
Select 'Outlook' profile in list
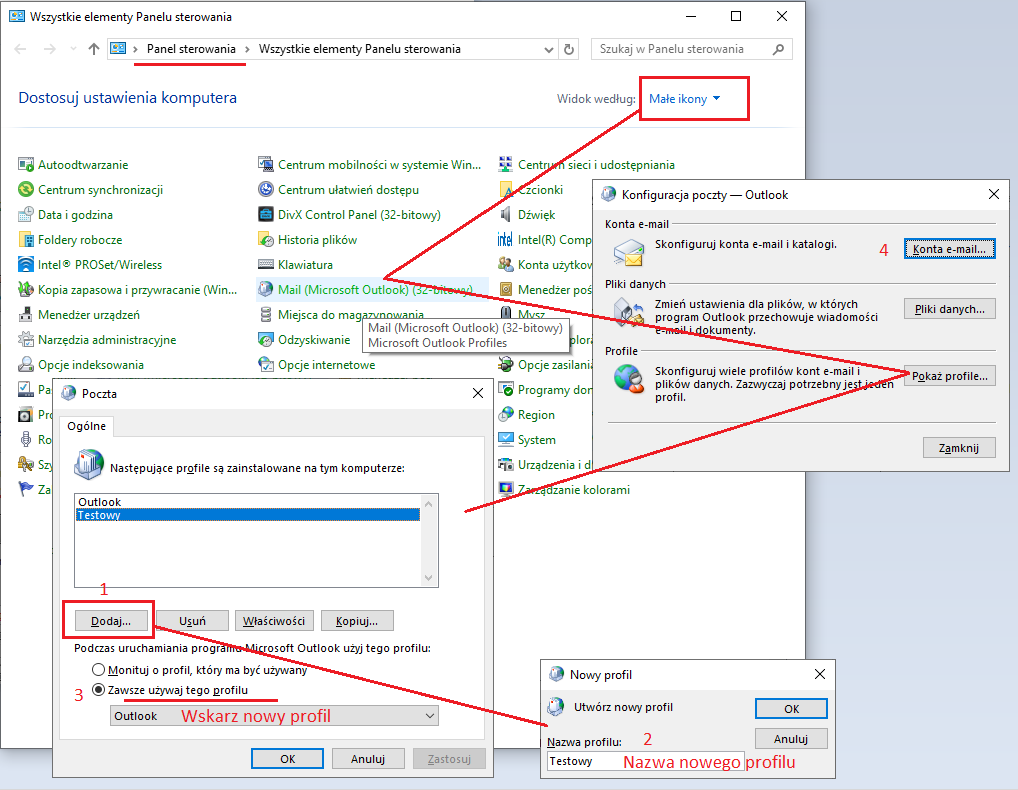point(247,502)
